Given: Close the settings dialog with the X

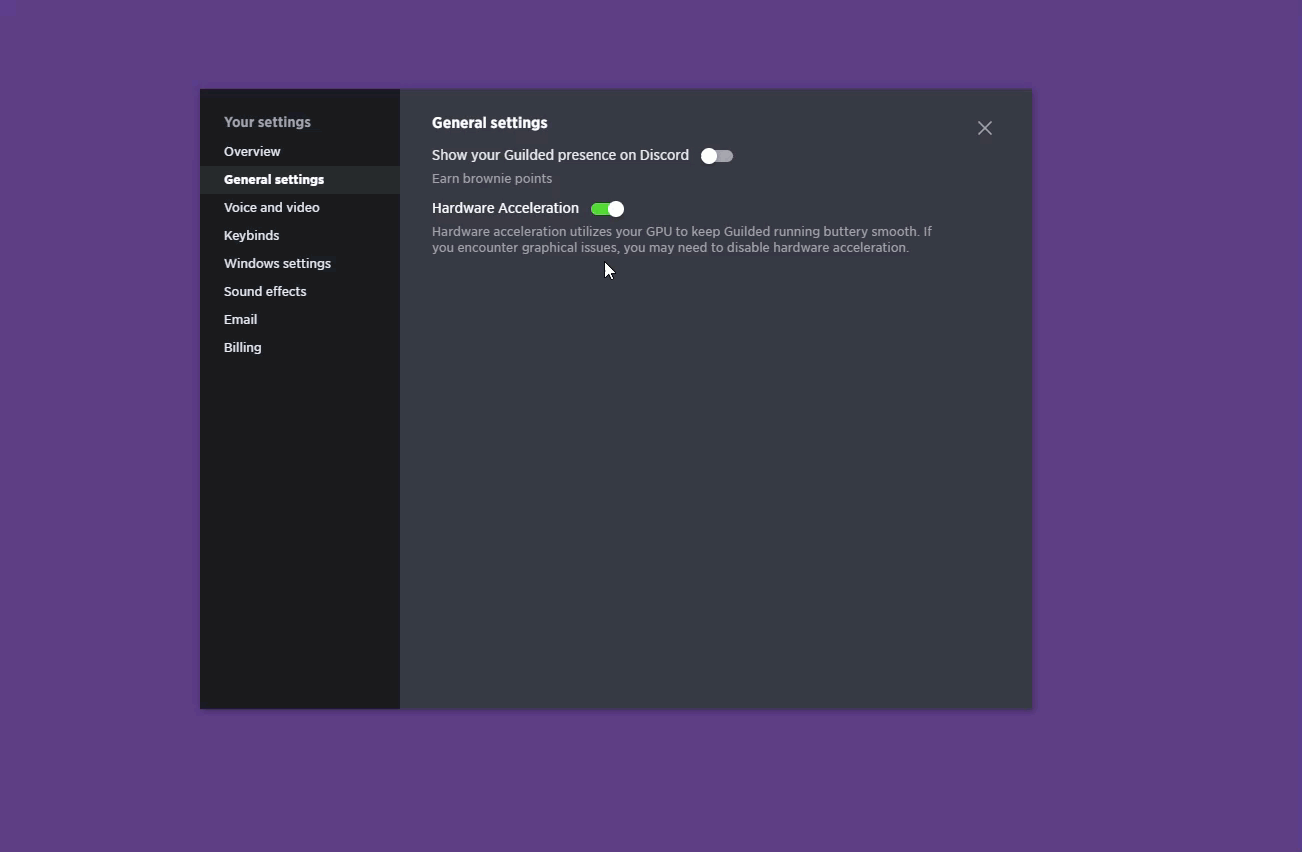Looking at the screenshot, I should pos(985,128).
